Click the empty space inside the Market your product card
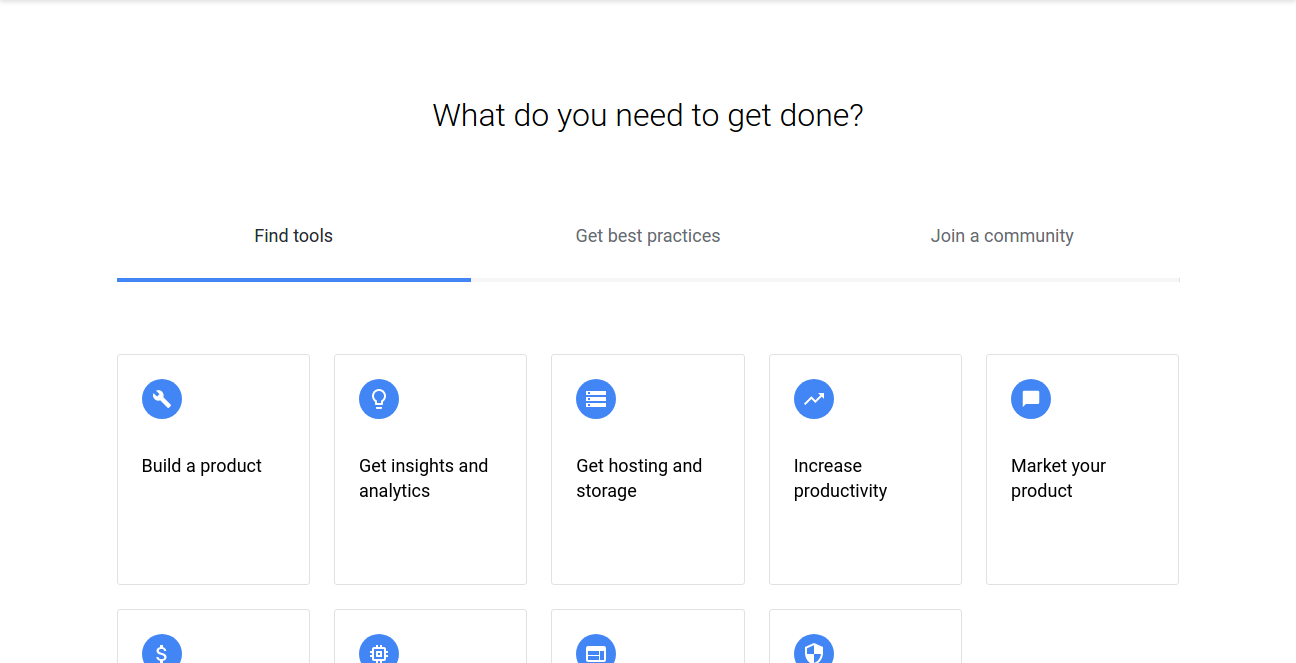 [1082, 545]
